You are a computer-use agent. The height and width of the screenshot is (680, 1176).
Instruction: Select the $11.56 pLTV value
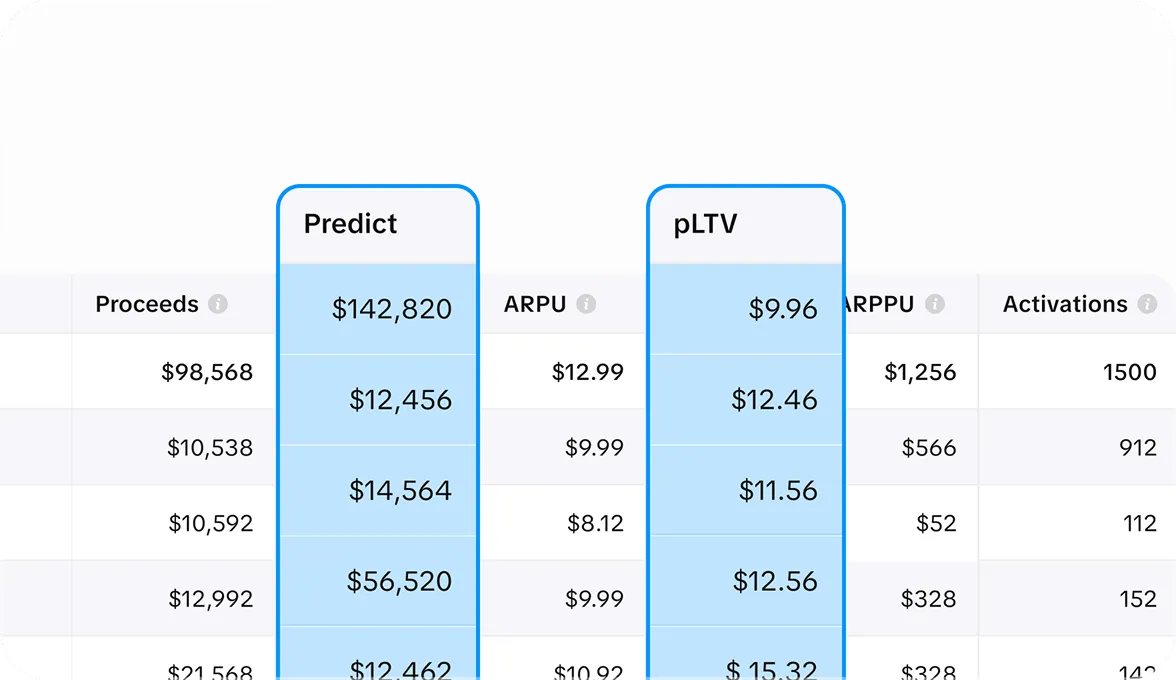778,491
